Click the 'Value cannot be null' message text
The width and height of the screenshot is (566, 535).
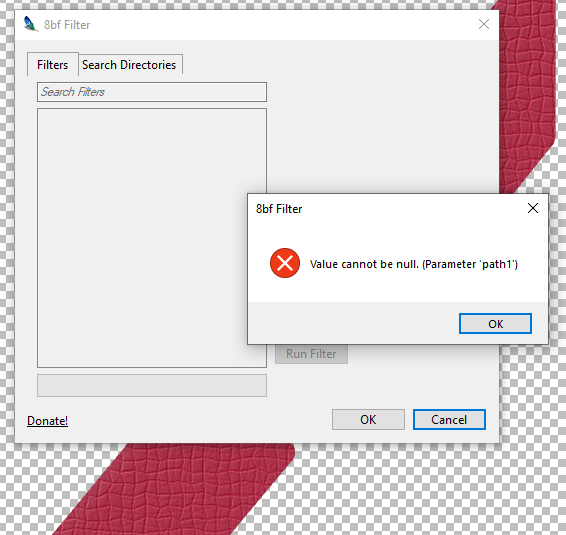[x=414, y=264]
